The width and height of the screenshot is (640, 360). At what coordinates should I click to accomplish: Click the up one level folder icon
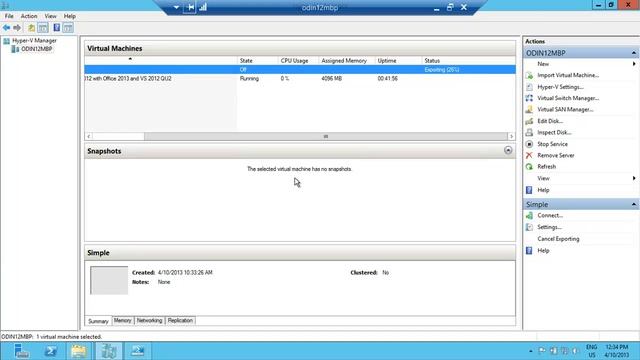(x=31, y=28)
